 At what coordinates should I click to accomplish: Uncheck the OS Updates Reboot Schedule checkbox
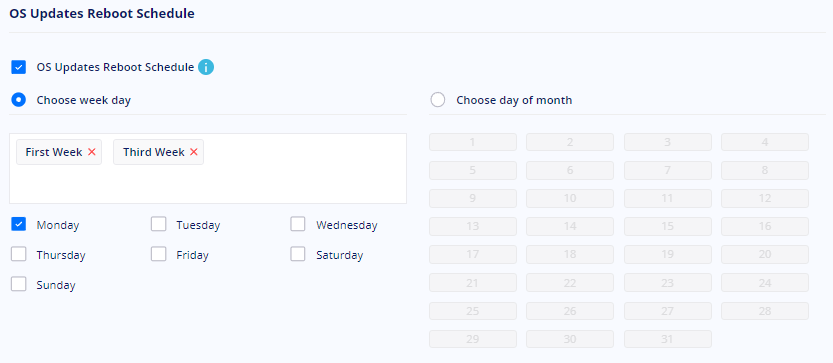(19, 67)
